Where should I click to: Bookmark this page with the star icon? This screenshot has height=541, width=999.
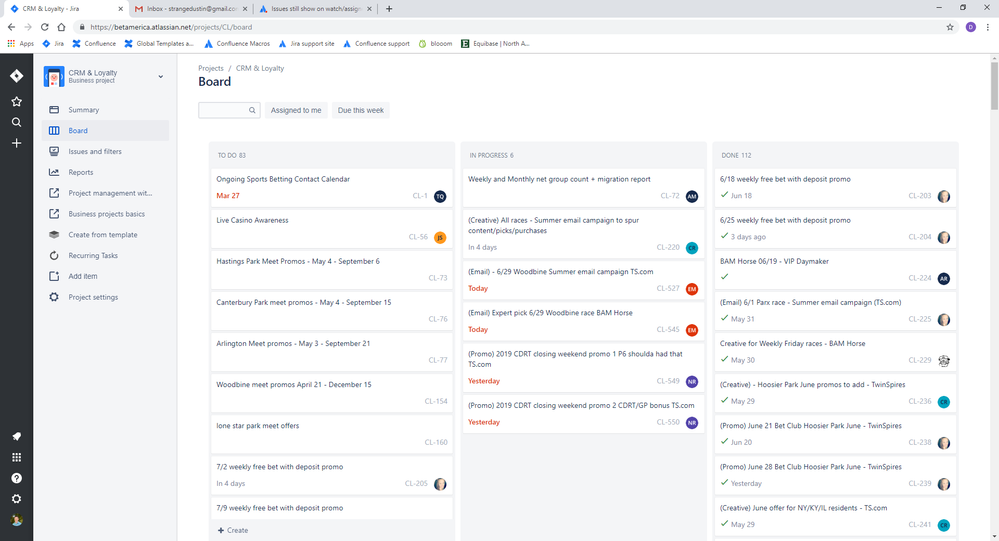(x=950, y=27)
